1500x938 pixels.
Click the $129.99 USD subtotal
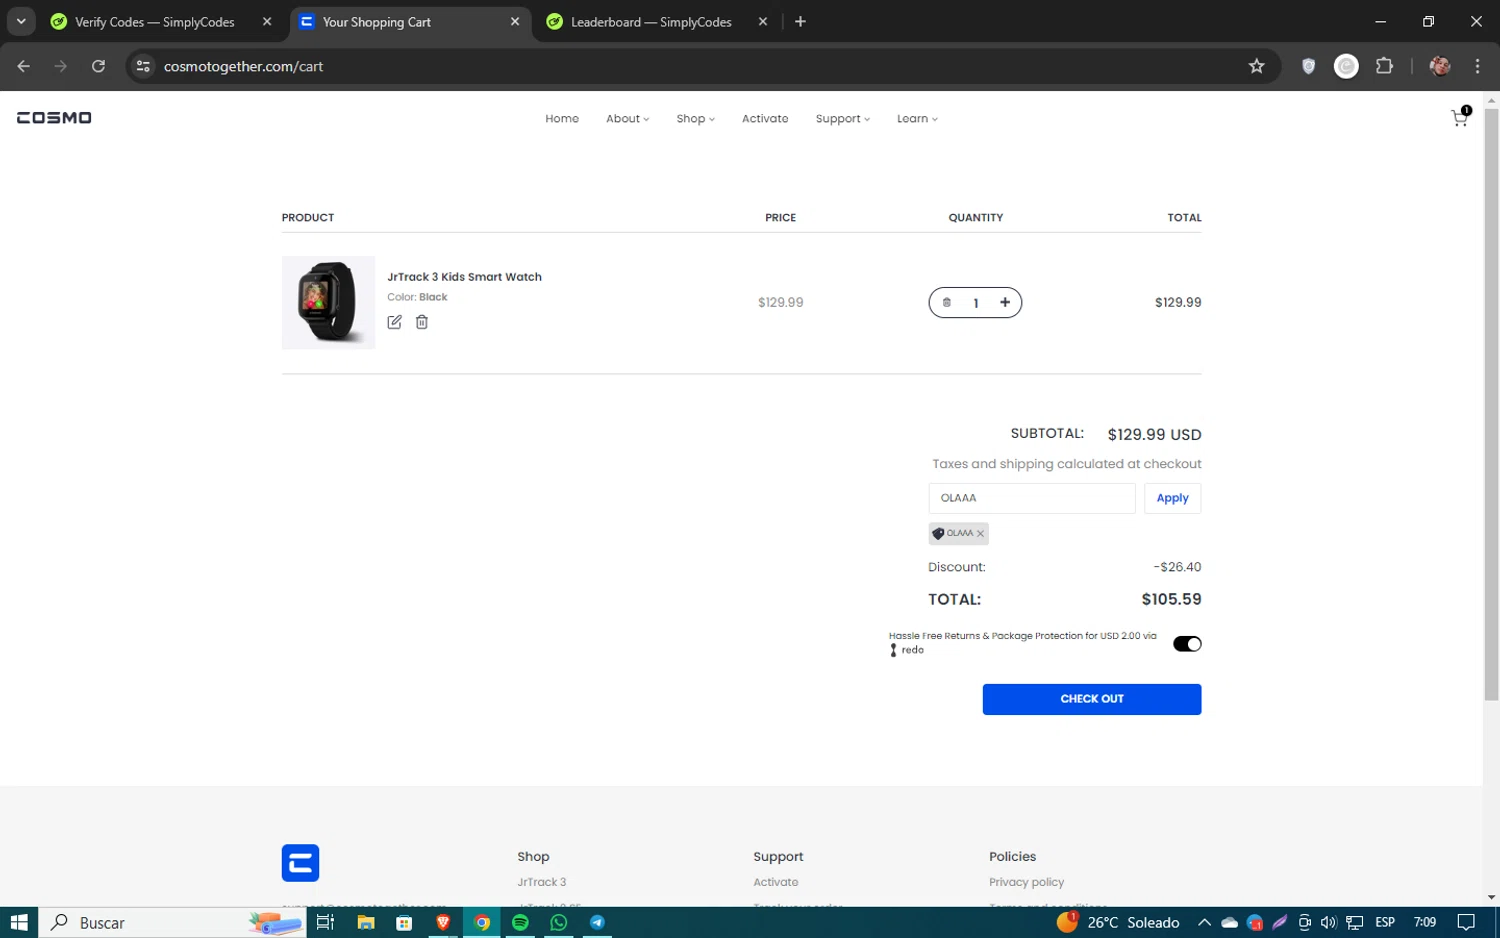click(x=1154, y=434)
